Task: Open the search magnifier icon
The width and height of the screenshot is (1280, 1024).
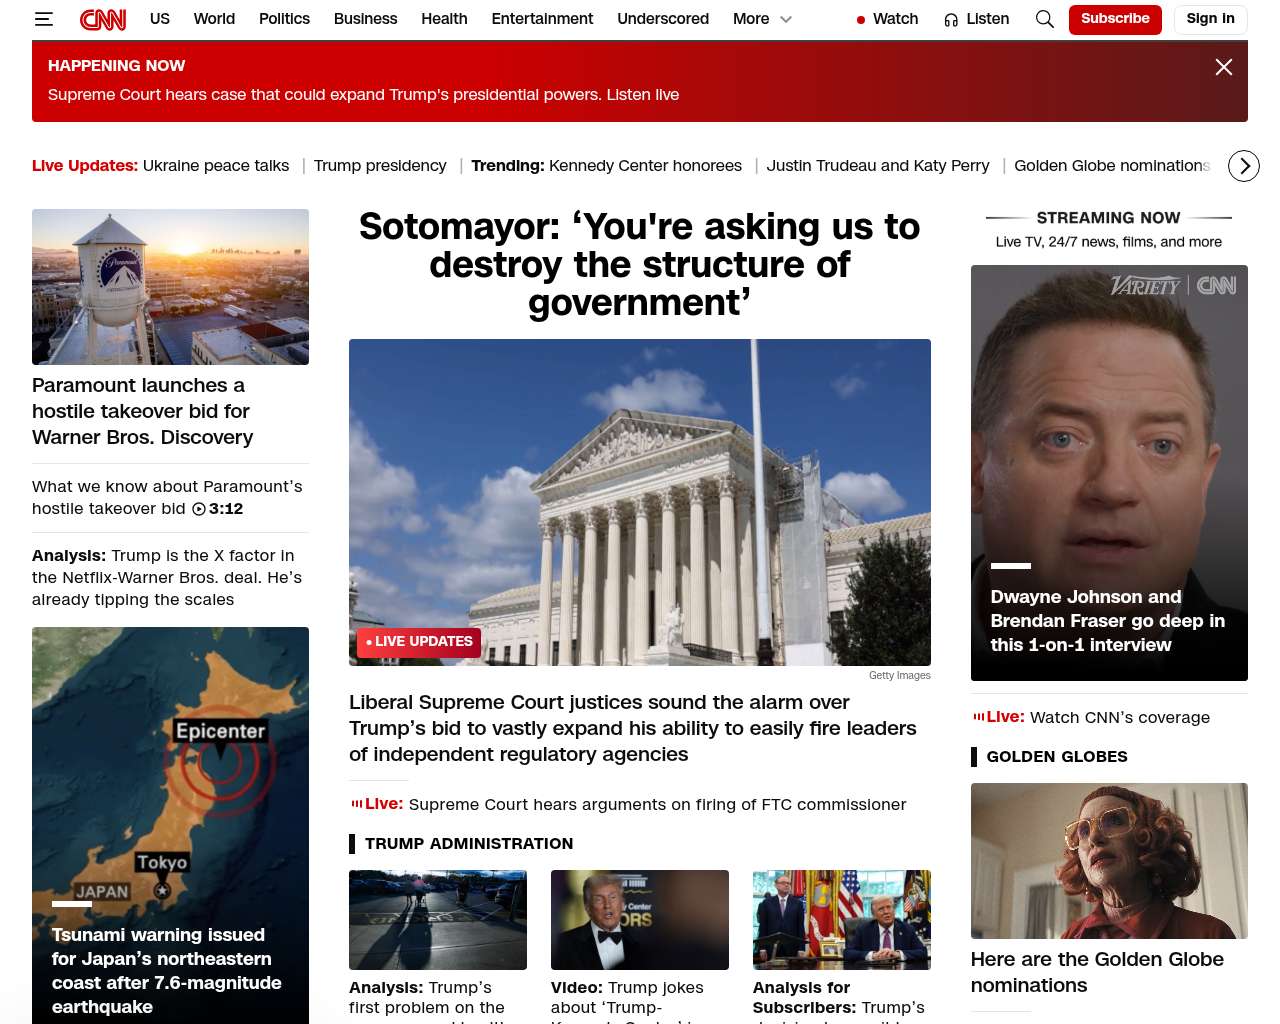Action: click(1044, 19)
